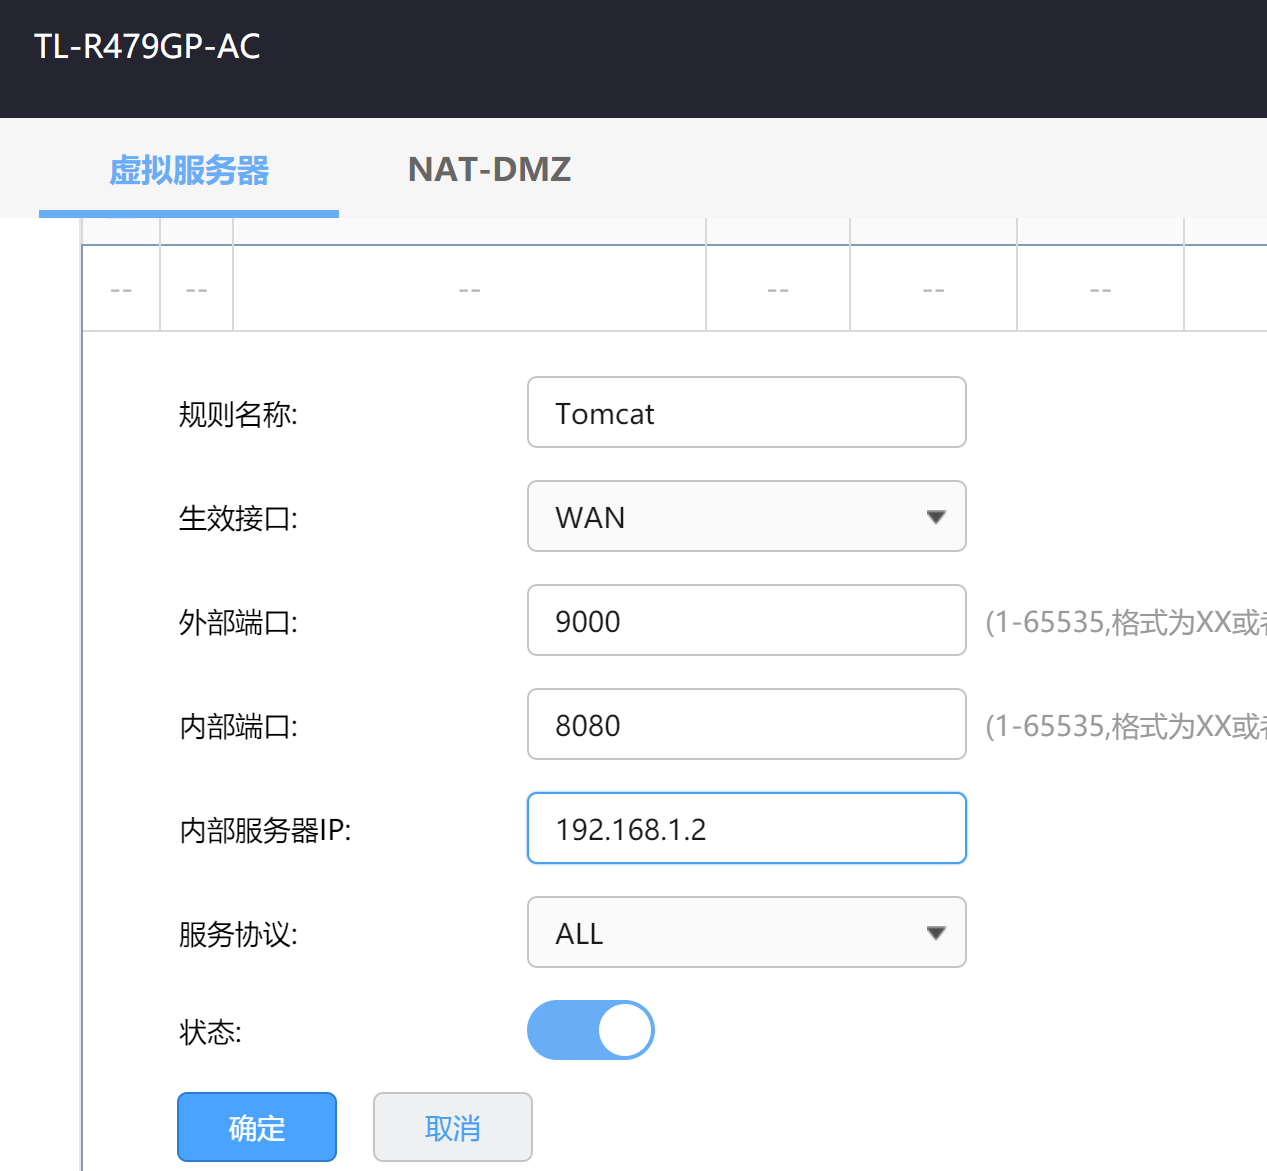Click the range hint beside 内部端口 field
This screenshot has height=1171, width=1267.
(1126, 726)
